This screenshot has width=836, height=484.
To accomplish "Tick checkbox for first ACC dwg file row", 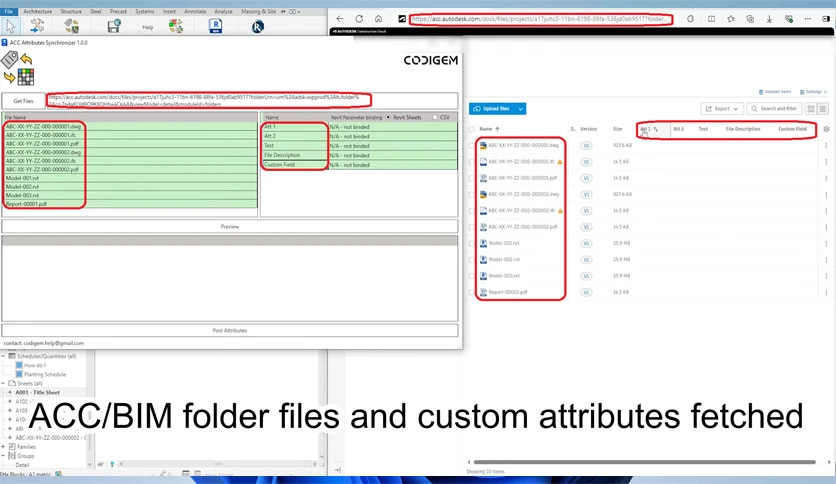I will [471, 146].
